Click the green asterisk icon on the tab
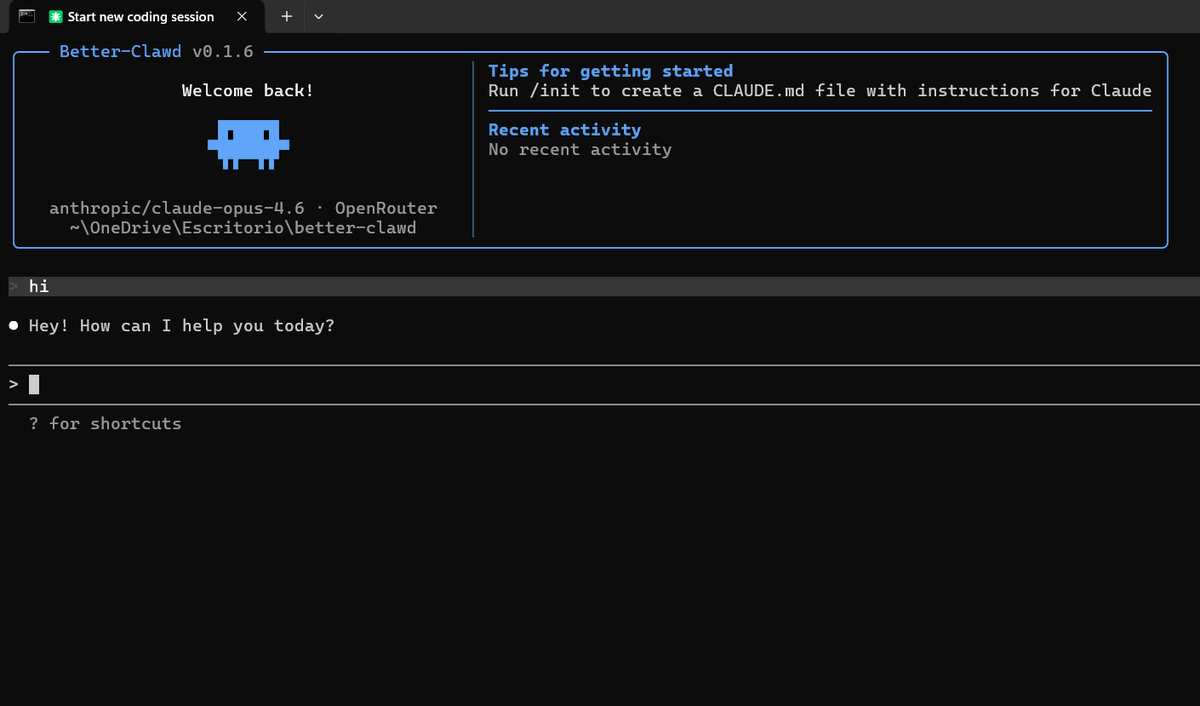Screen dimensions: 1200x706 coord(57,17)
